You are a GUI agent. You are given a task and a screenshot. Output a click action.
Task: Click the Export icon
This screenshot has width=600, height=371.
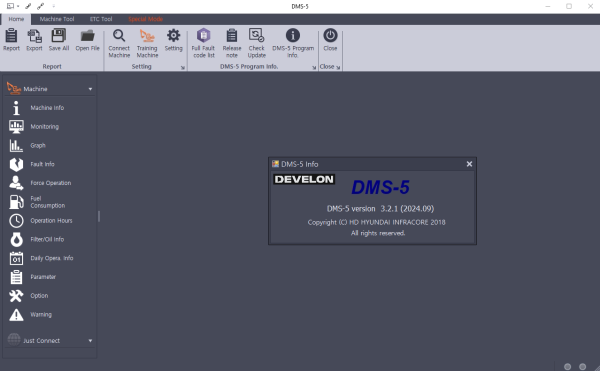(34, 40)
